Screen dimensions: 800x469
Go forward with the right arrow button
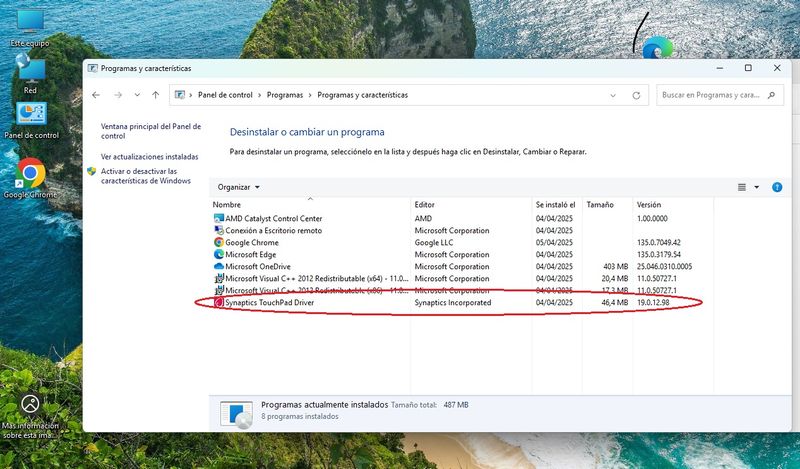coord(118,95)
